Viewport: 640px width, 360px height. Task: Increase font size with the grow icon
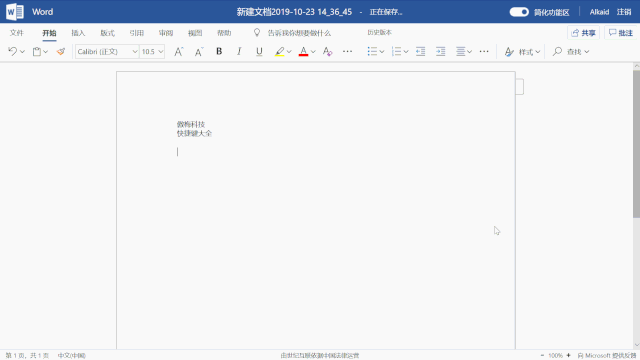click(178, 51)
